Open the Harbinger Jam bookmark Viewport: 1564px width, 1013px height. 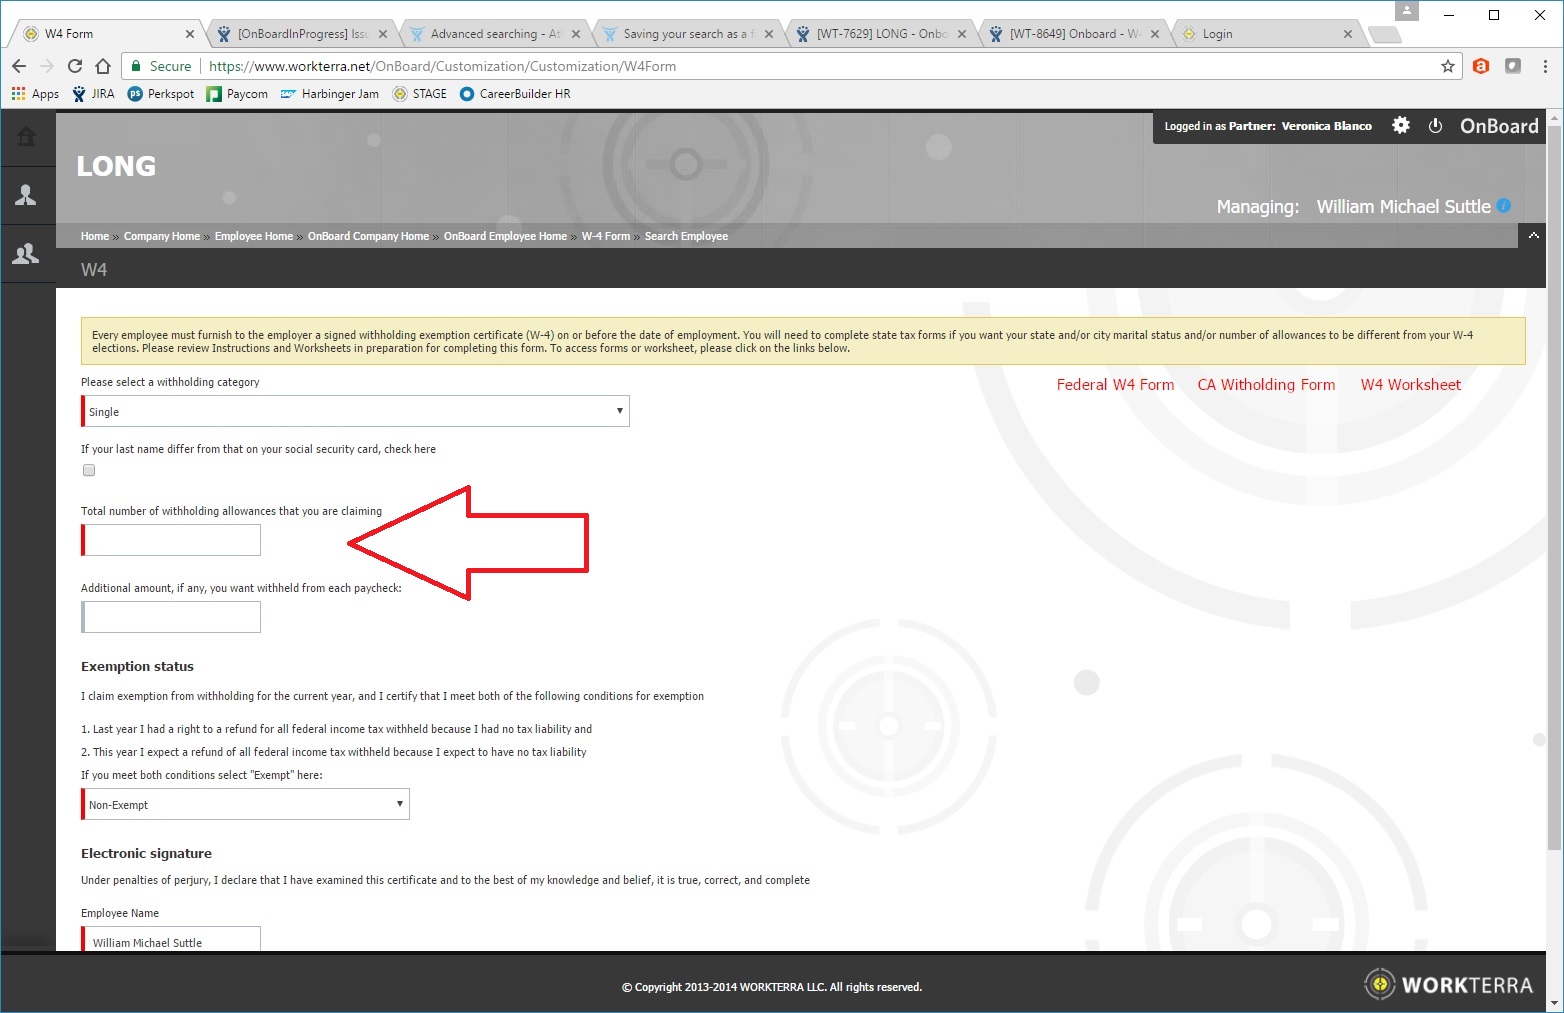tap(329, 94)
